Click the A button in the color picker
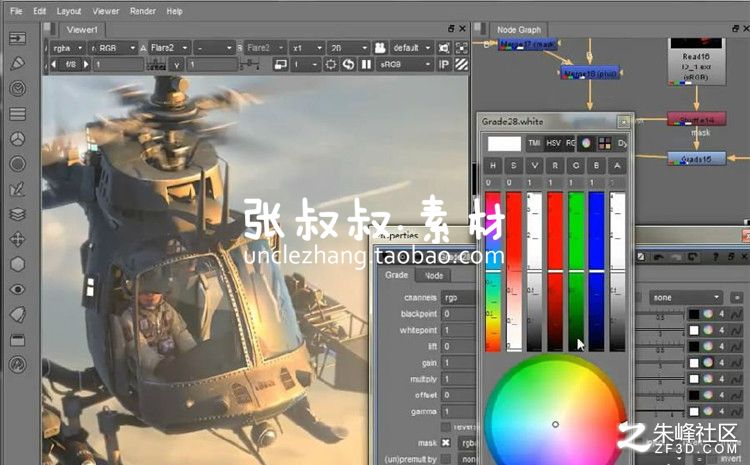This screenshot has height=465, width=750. (x=617, y=166)
